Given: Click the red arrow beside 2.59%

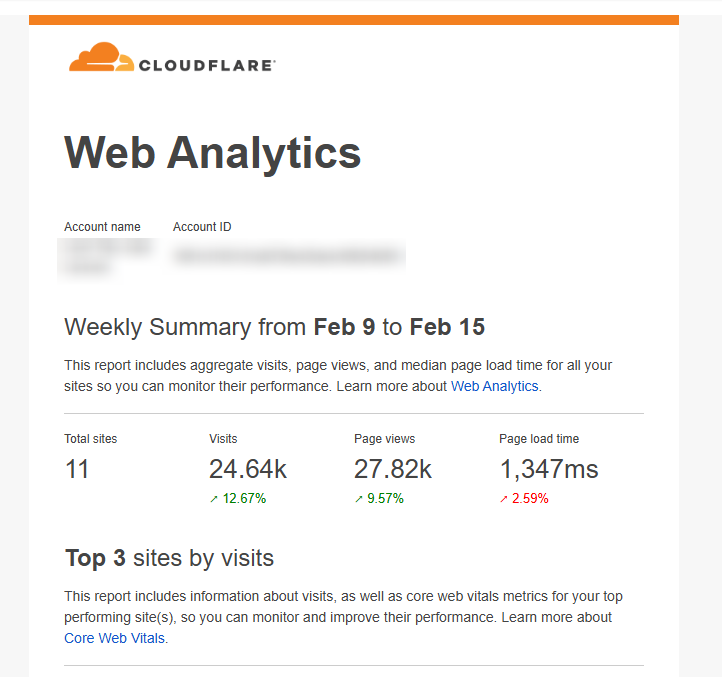Looking at the screenshot, I should pyautogui.click(x=504, y=499).
